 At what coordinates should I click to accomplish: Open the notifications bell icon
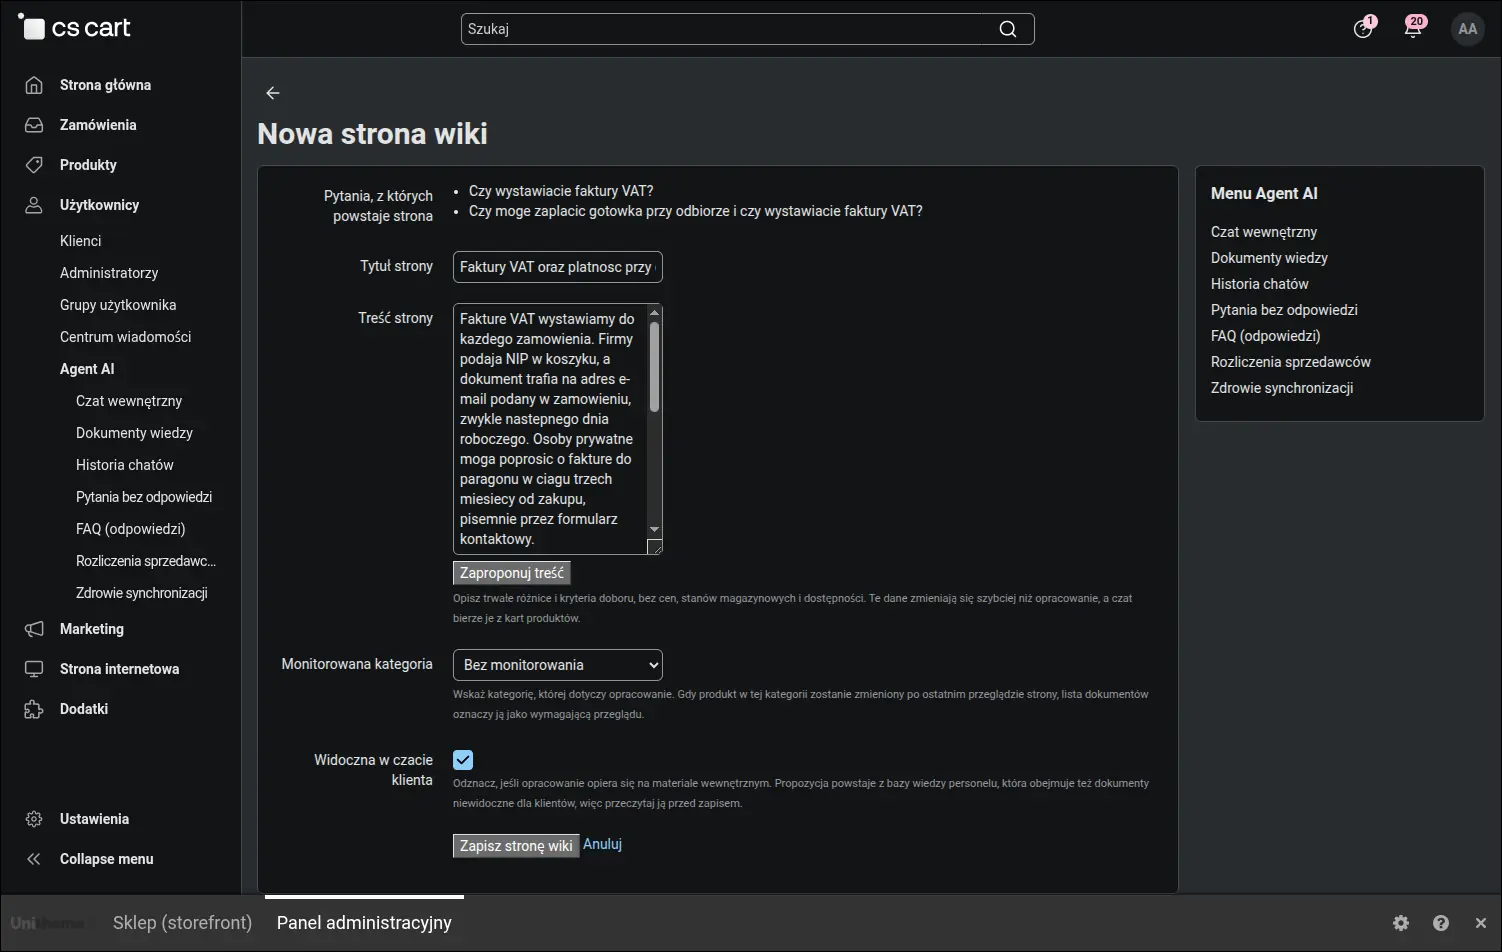(x=1413, y=28)
